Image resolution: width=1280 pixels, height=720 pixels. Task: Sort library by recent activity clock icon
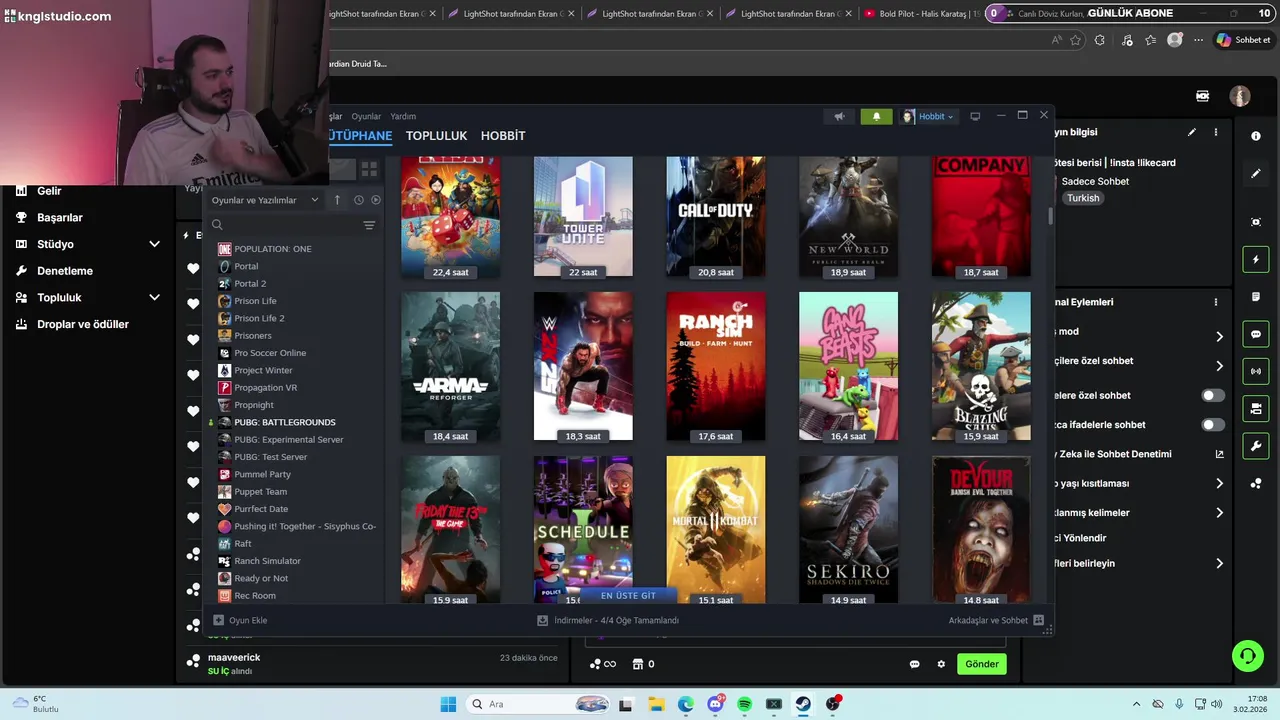359,200
